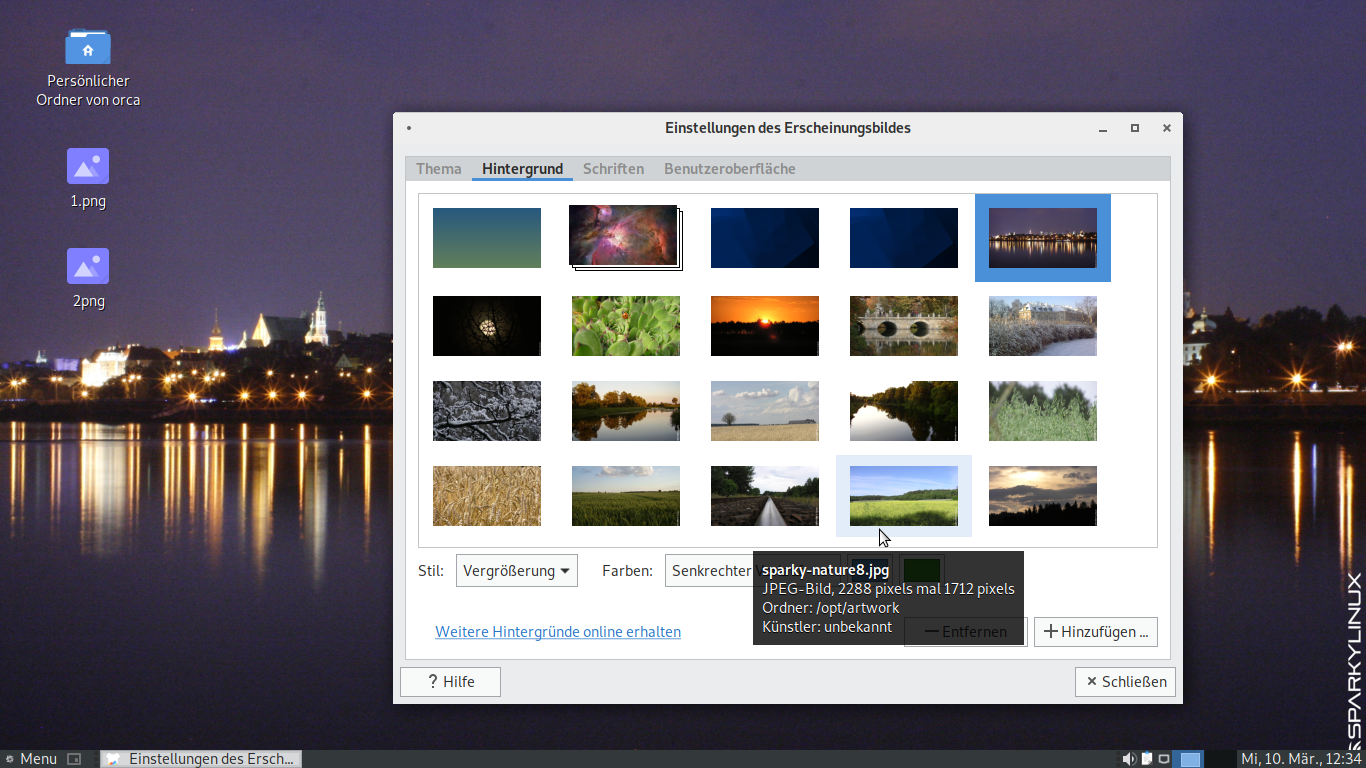Screen dimensions: 1366x768
Task: Select the pale field under cloudy sky wallpaper
Action: pyautogui.click(x=765, y=411)
